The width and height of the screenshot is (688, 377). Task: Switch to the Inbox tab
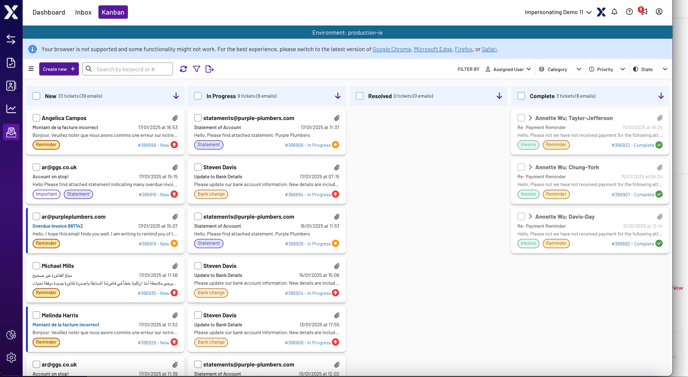click(x=83, y=12)
